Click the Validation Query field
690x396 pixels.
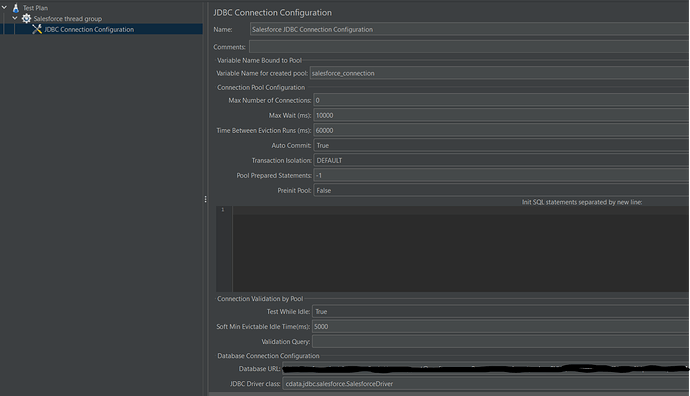(501, 341)
